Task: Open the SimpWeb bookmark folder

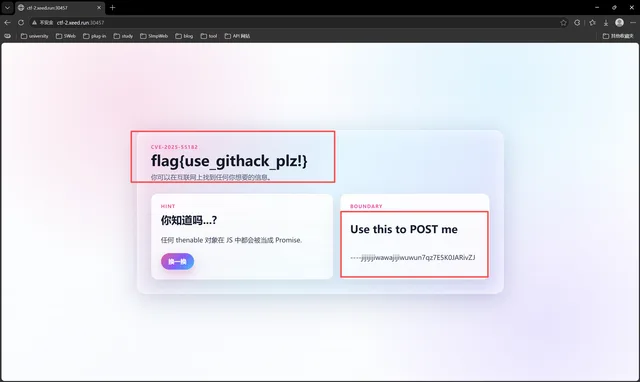Action: click(x=154, y=36)
